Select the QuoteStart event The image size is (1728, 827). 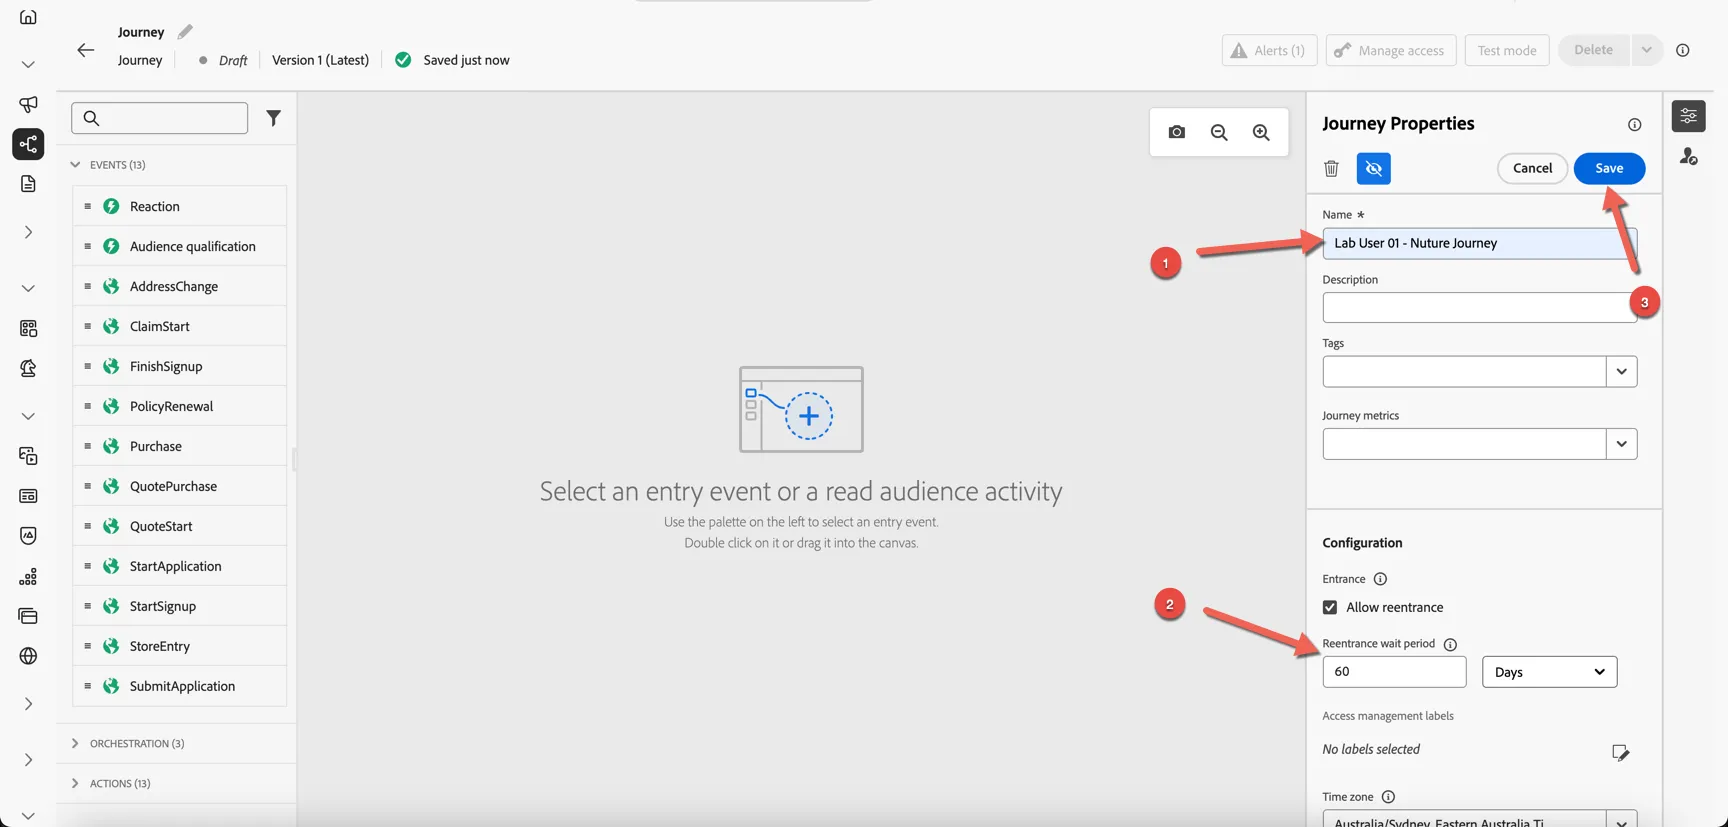[x=180, y=526]
